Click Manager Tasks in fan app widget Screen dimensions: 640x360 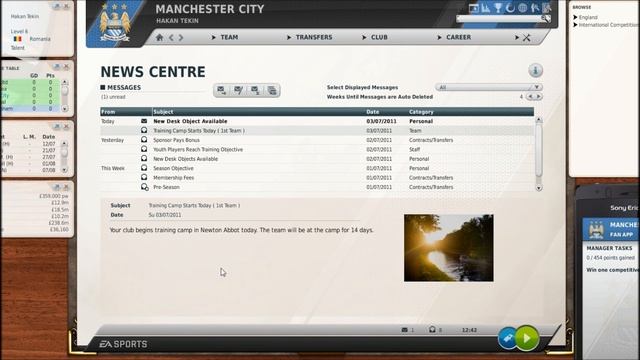click(x=609, y=248)
